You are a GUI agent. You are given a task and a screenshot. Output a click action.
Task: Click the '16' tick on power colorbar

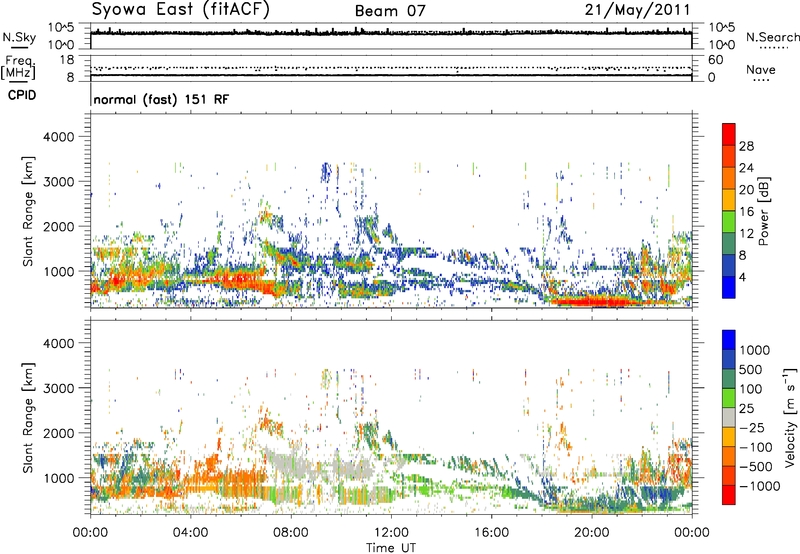[746, 212]
